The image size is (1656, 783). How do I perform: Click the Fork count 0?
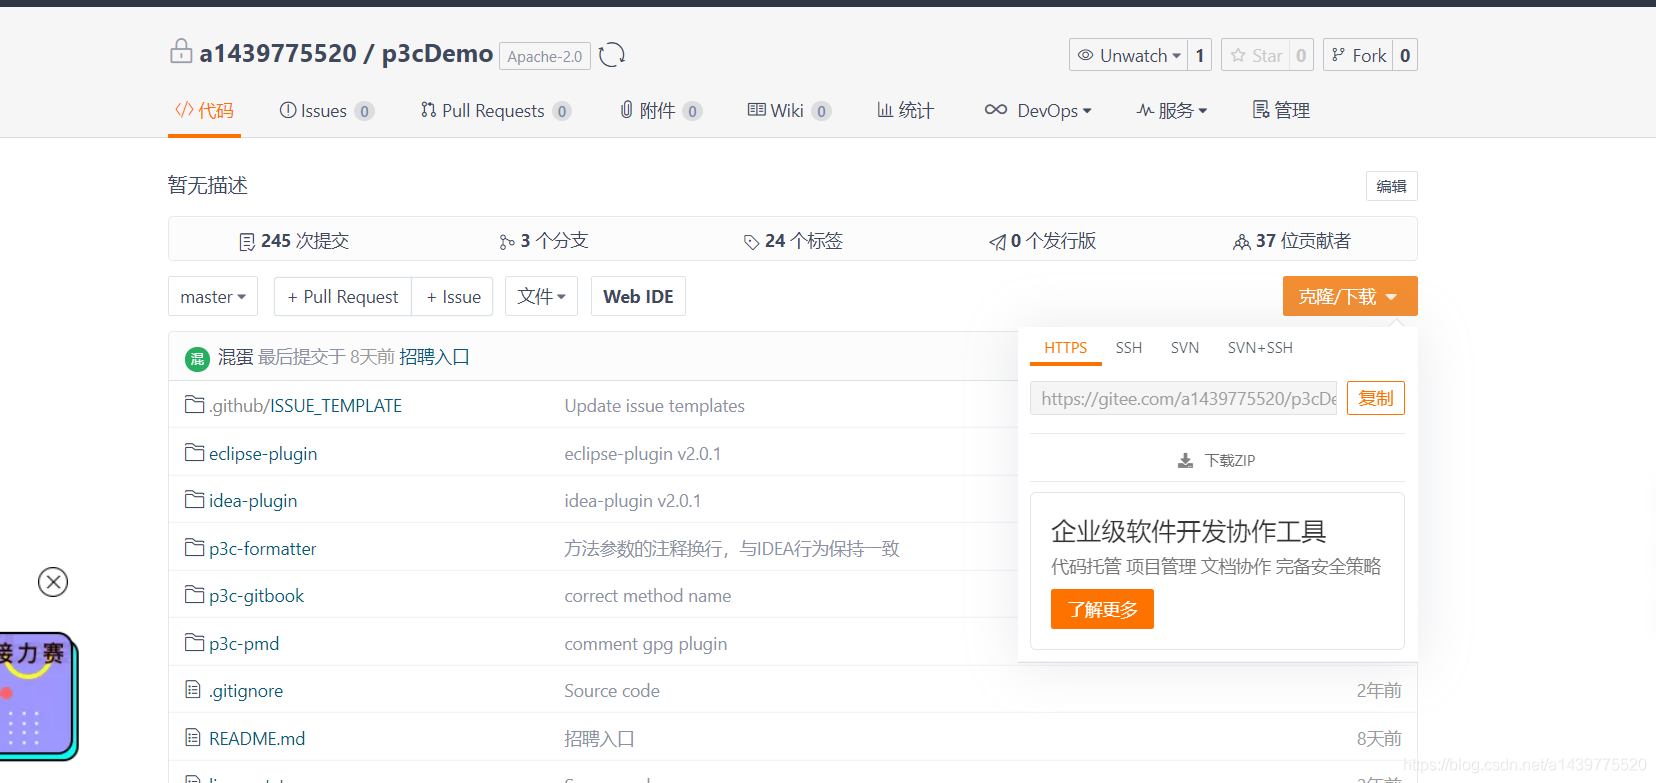click(x=1405, y=55)
